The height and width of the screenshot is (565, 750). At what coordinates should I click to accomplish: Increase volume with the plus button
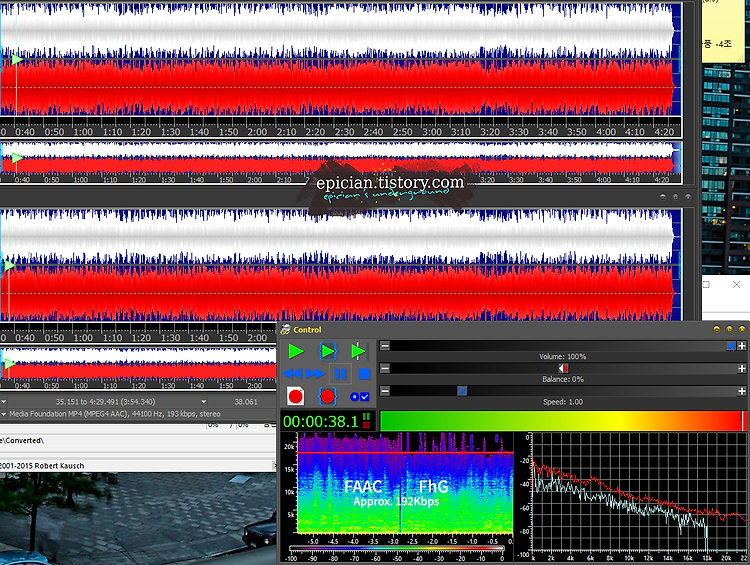(x=741, y=345)
